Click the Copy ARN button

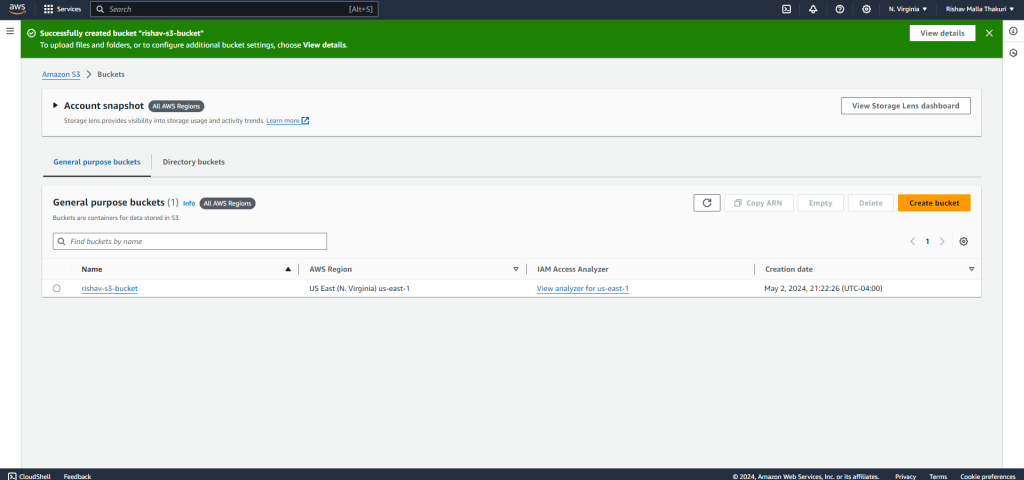[x=759, y=203]
